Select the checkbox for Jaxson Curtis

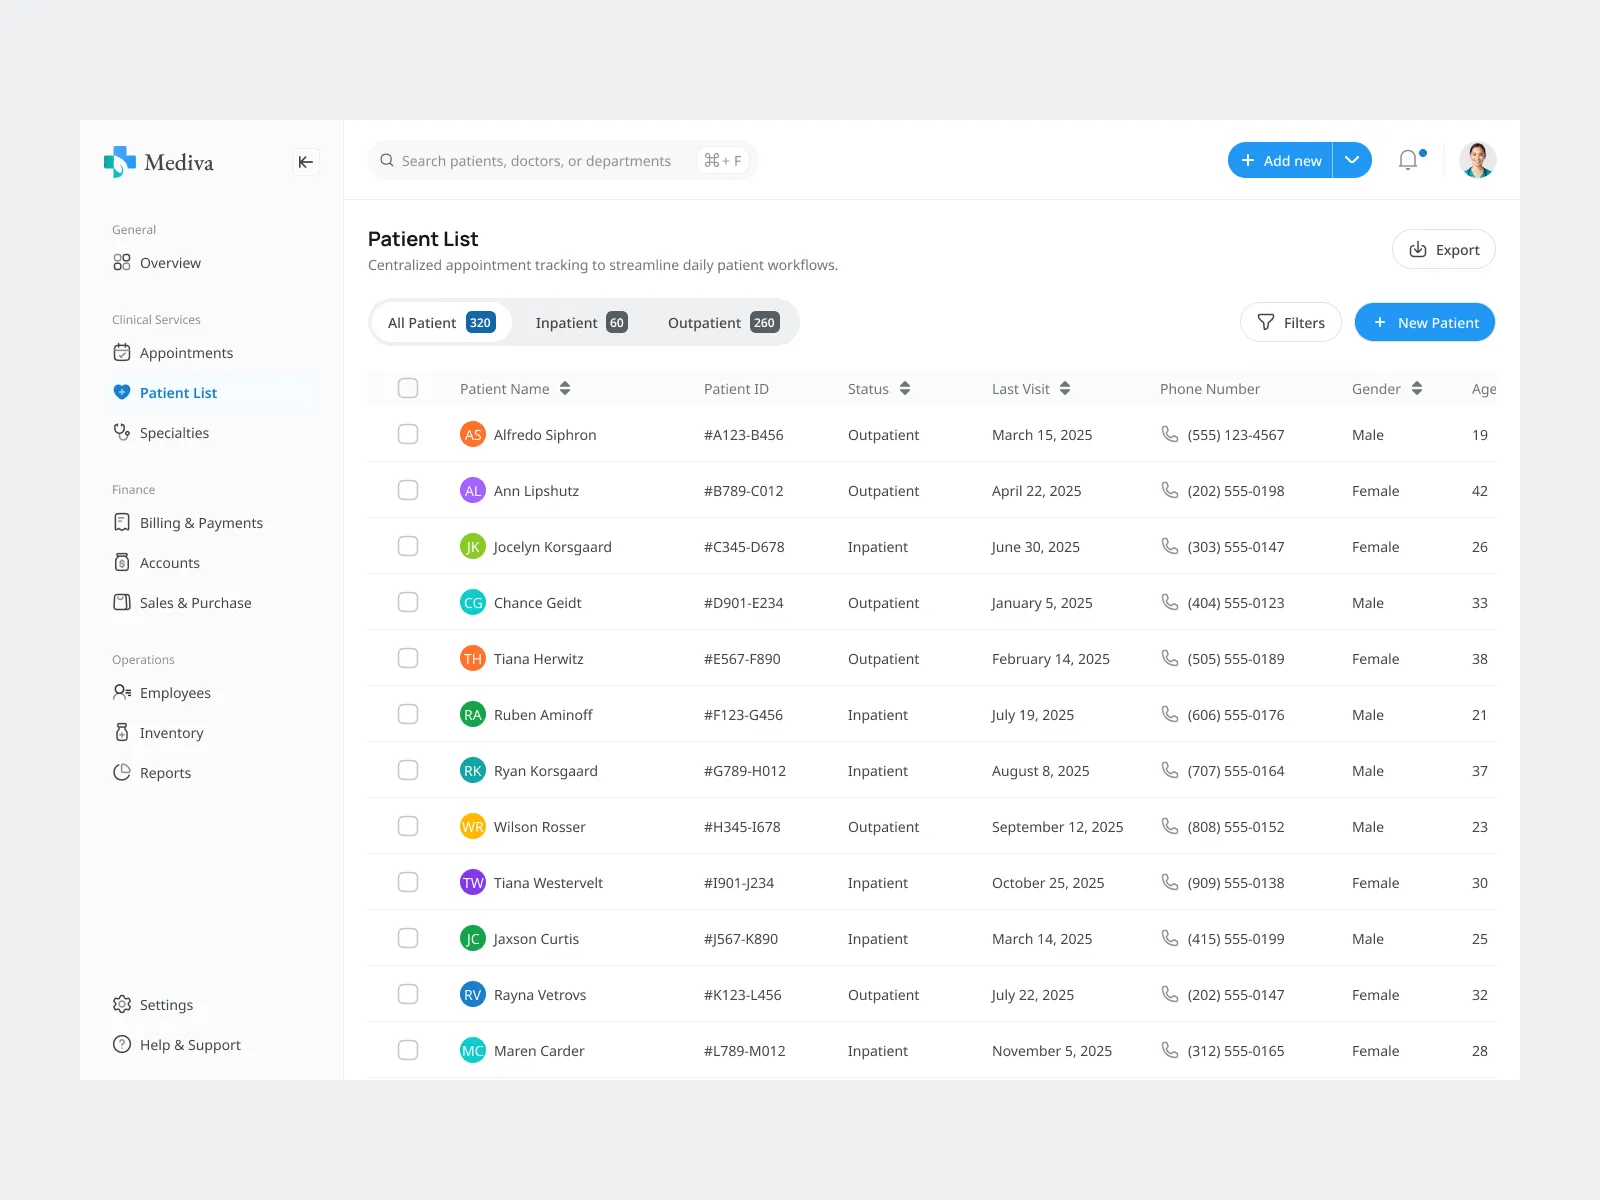tap(408, 938)
